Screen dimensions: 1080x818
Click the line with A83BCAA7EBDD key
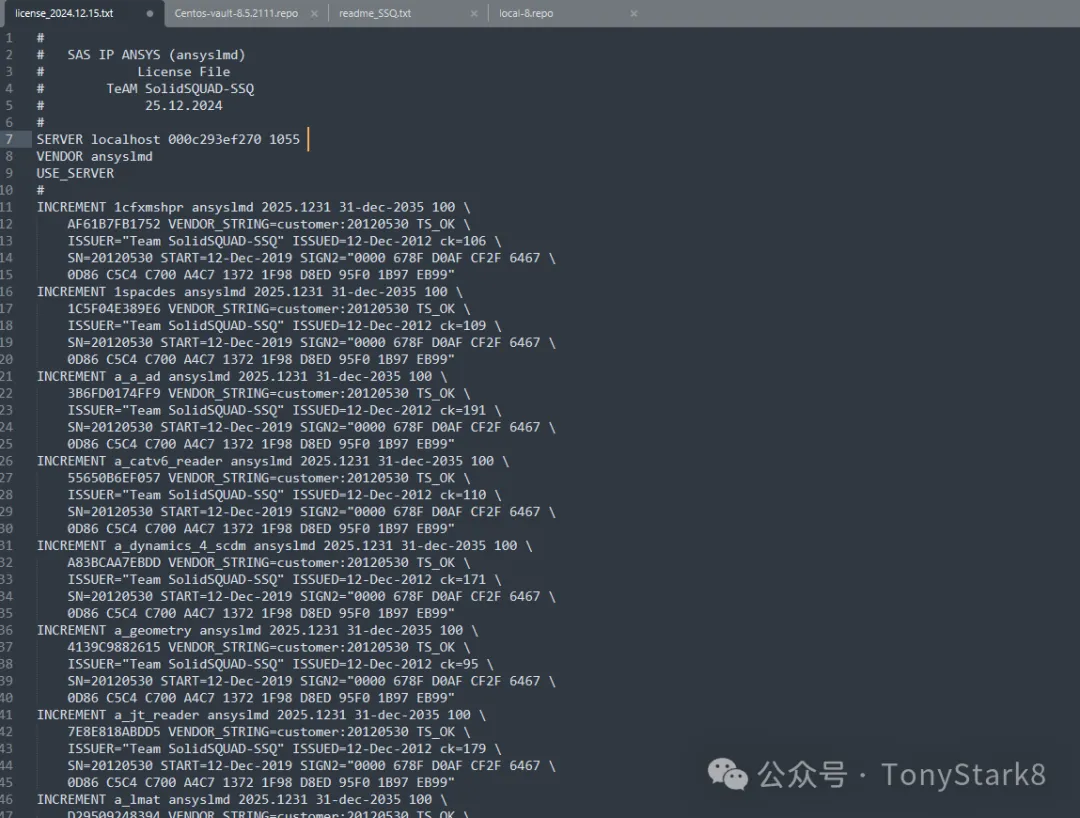[x=269, y=563]
